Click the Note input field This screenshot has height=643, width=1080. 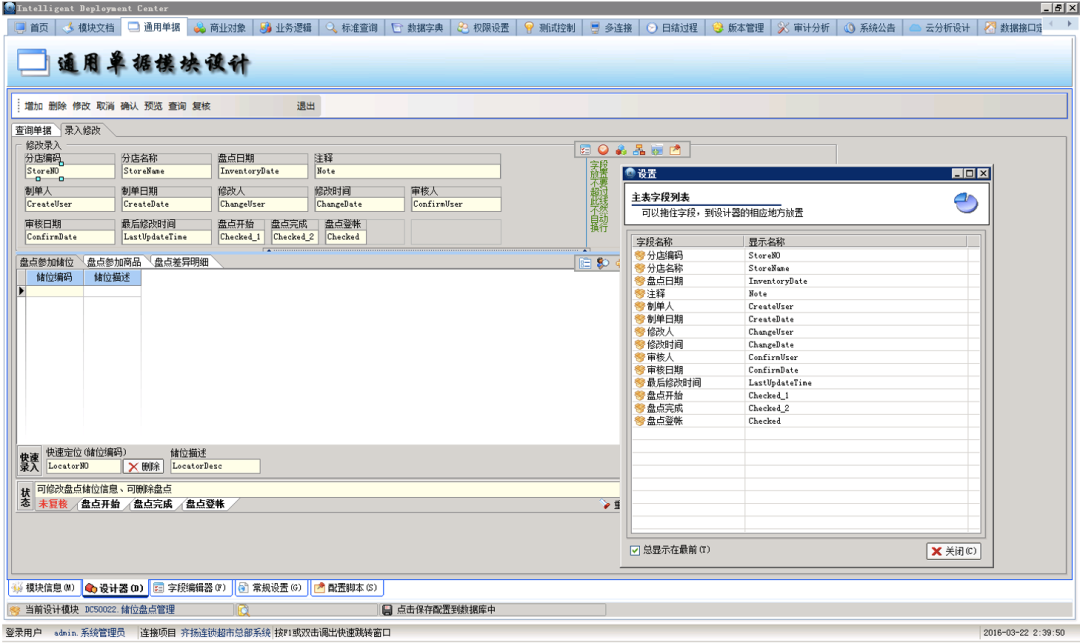point(407,171)
